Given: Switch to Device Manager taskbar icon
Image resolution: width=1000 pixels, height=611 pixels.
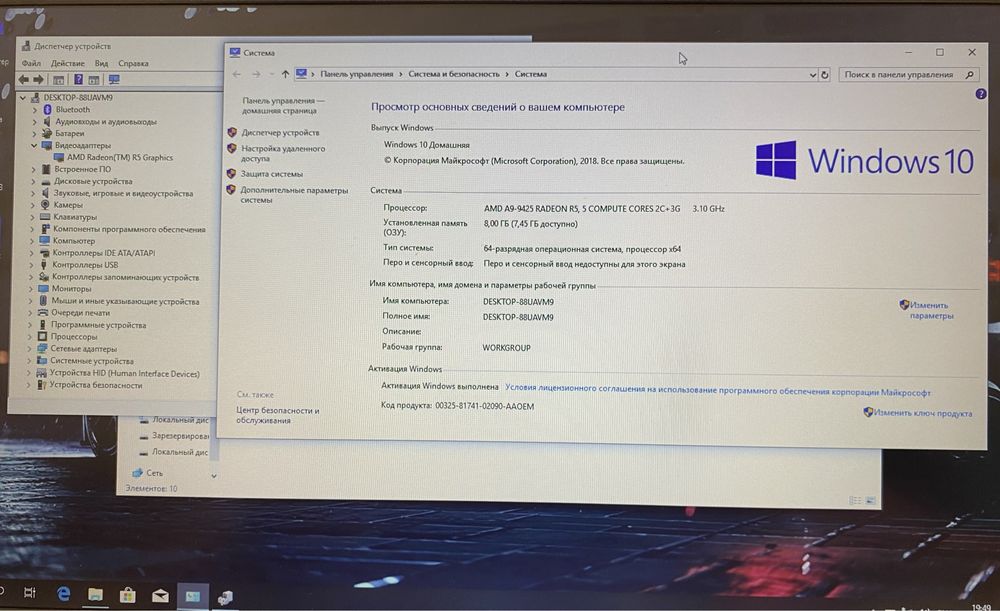Looking at the screenshot, I should click(225, 598).
